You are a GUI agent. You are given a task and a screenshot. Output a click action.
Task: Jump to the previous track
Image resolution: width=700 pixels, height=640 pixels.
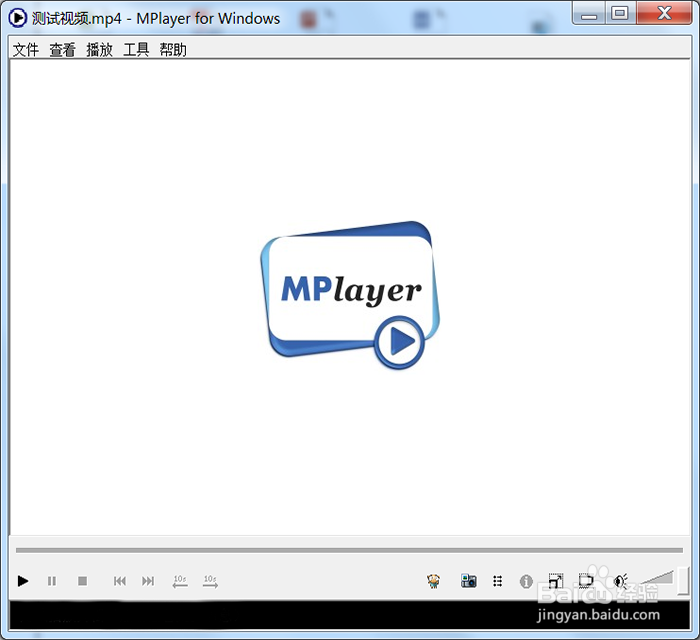pyautogui.click(x=120, y=581)
